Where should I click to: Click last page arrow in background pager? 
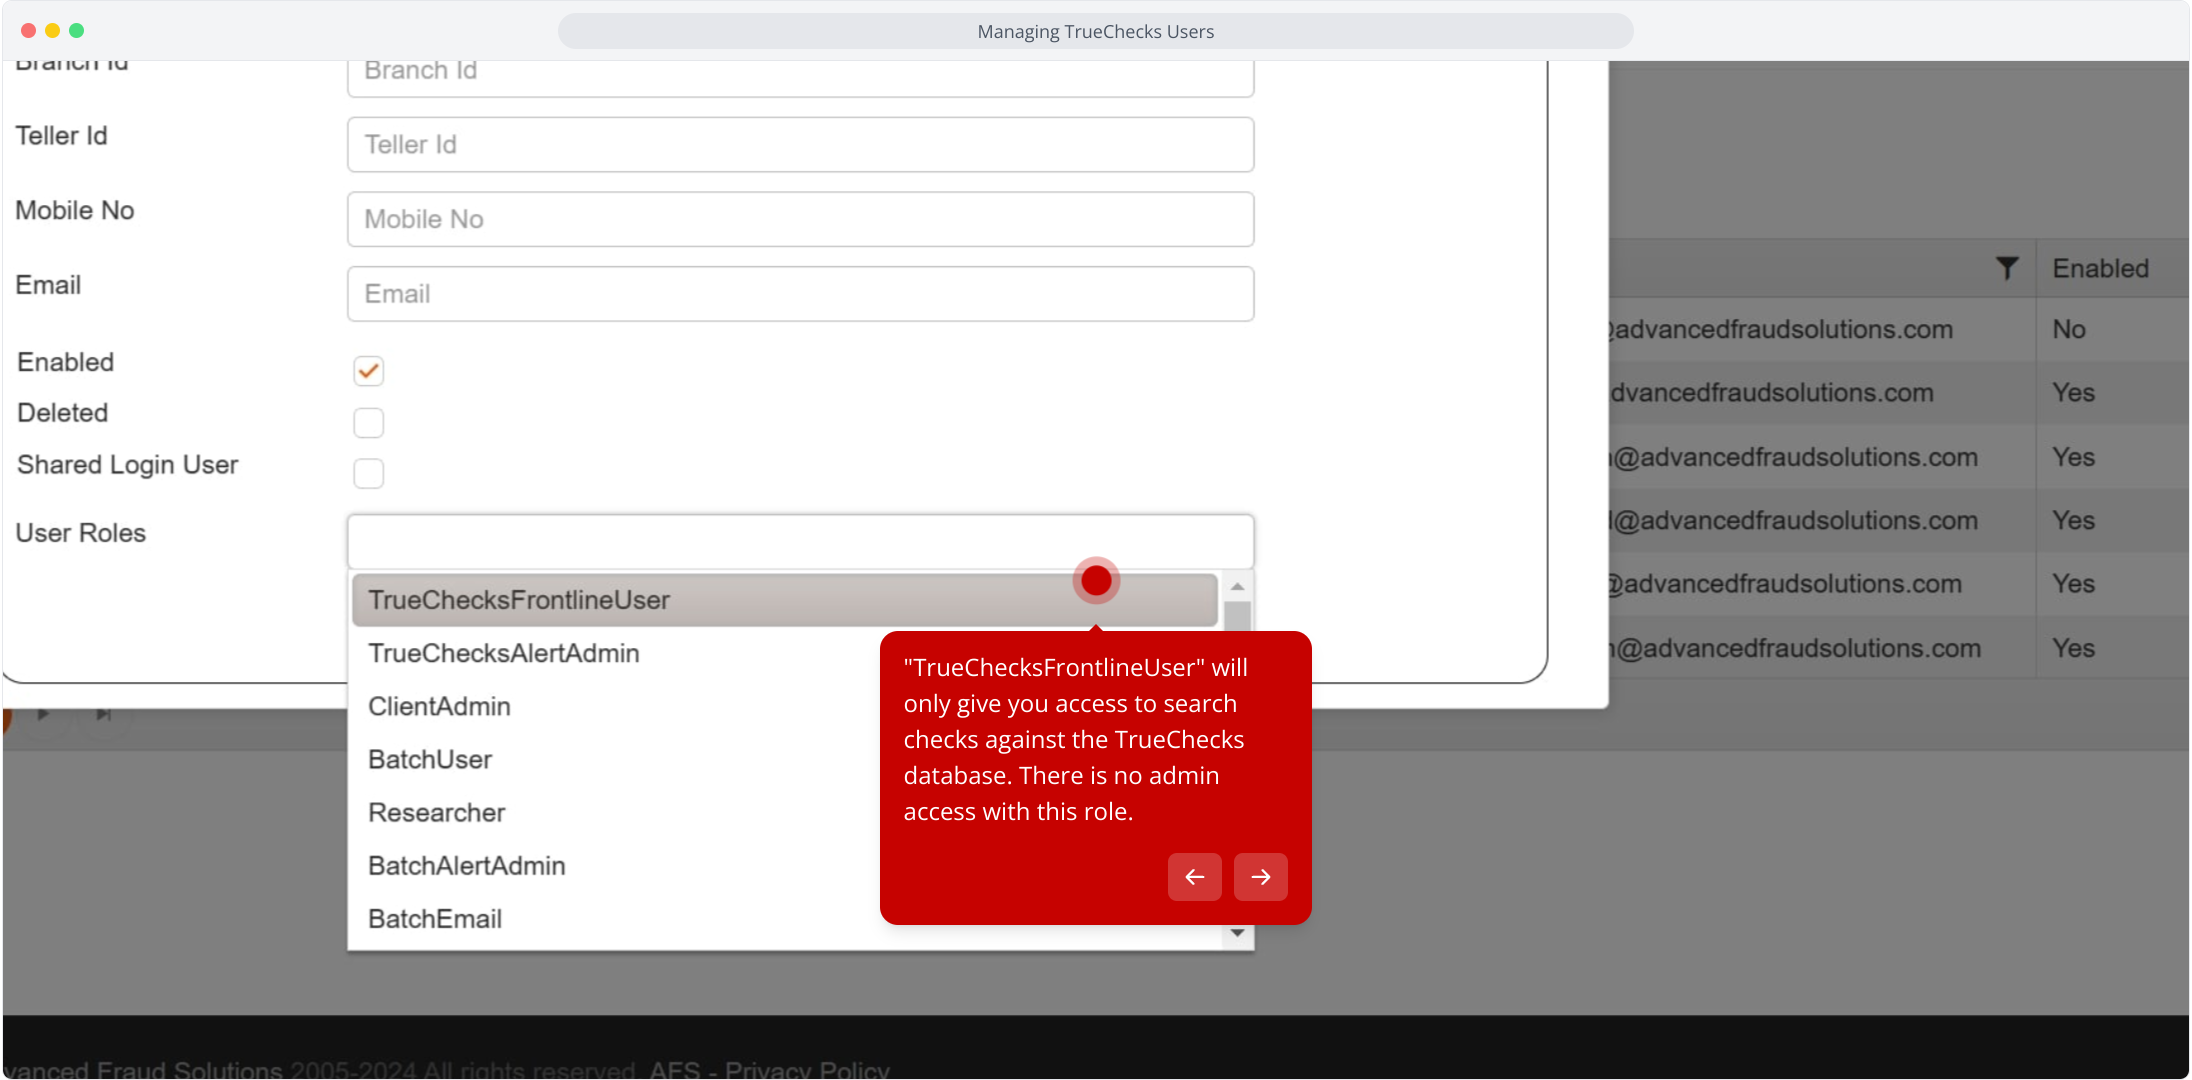pos(103,714)
